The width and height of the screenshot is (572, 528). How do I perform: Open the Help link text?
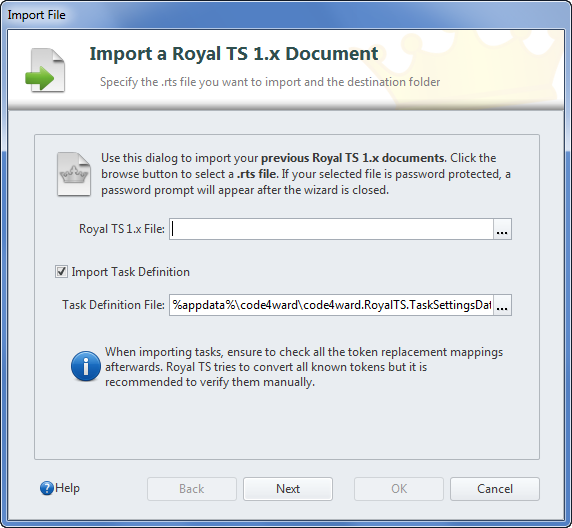click(x=67, y=488)
